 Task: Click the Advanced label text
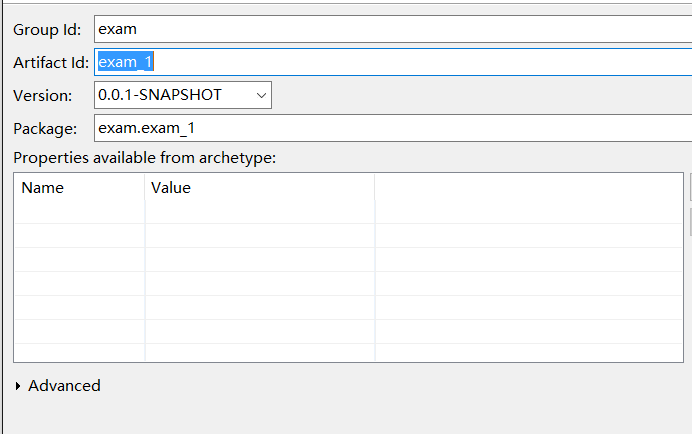click(64, 386)
